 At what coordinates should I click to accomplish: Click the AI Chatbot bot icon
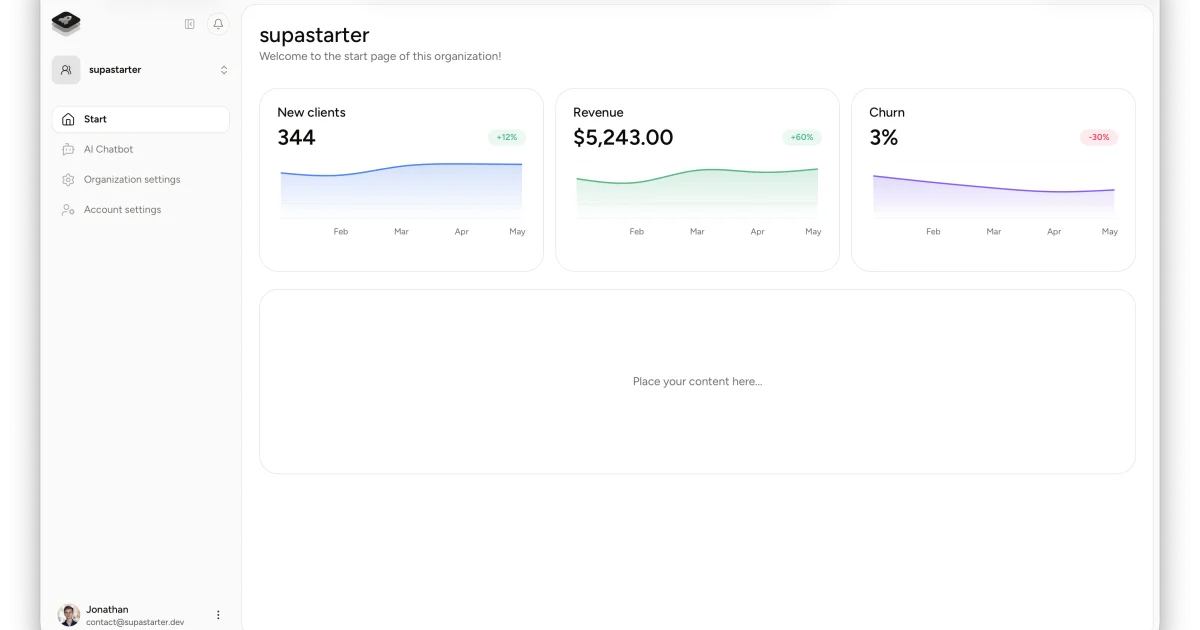pos(68,149)
